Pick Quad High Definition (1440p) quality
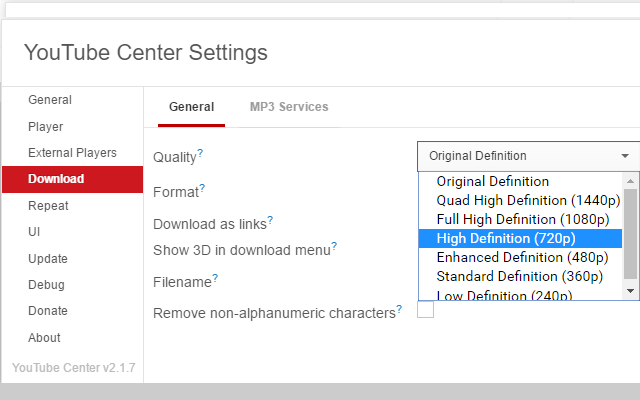Image resolution: width=640 pixels, height=400 pixels. tap(520, 200)
